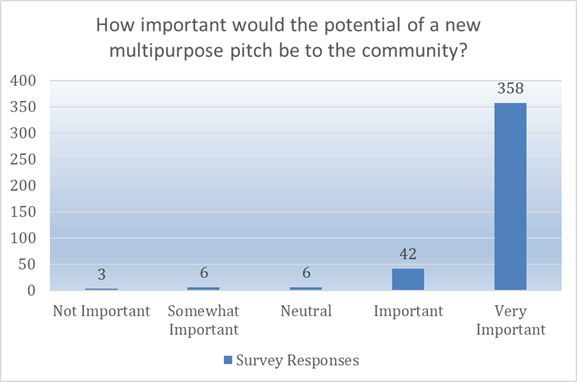
Task: Click the Survey Responses legend label
Action: pos(297,360)
